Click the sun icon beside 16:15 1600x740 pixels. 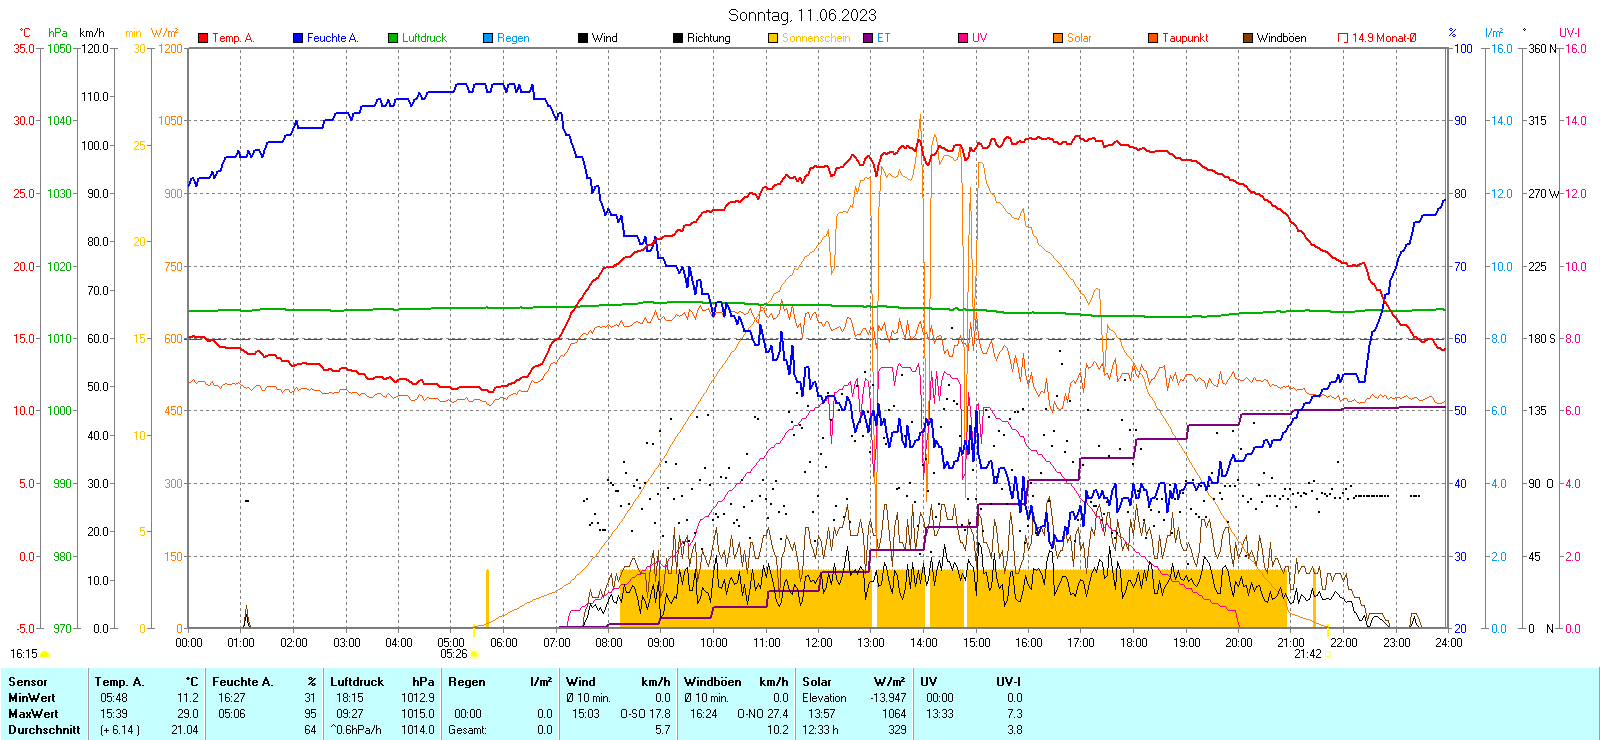[x=45, y=654]
